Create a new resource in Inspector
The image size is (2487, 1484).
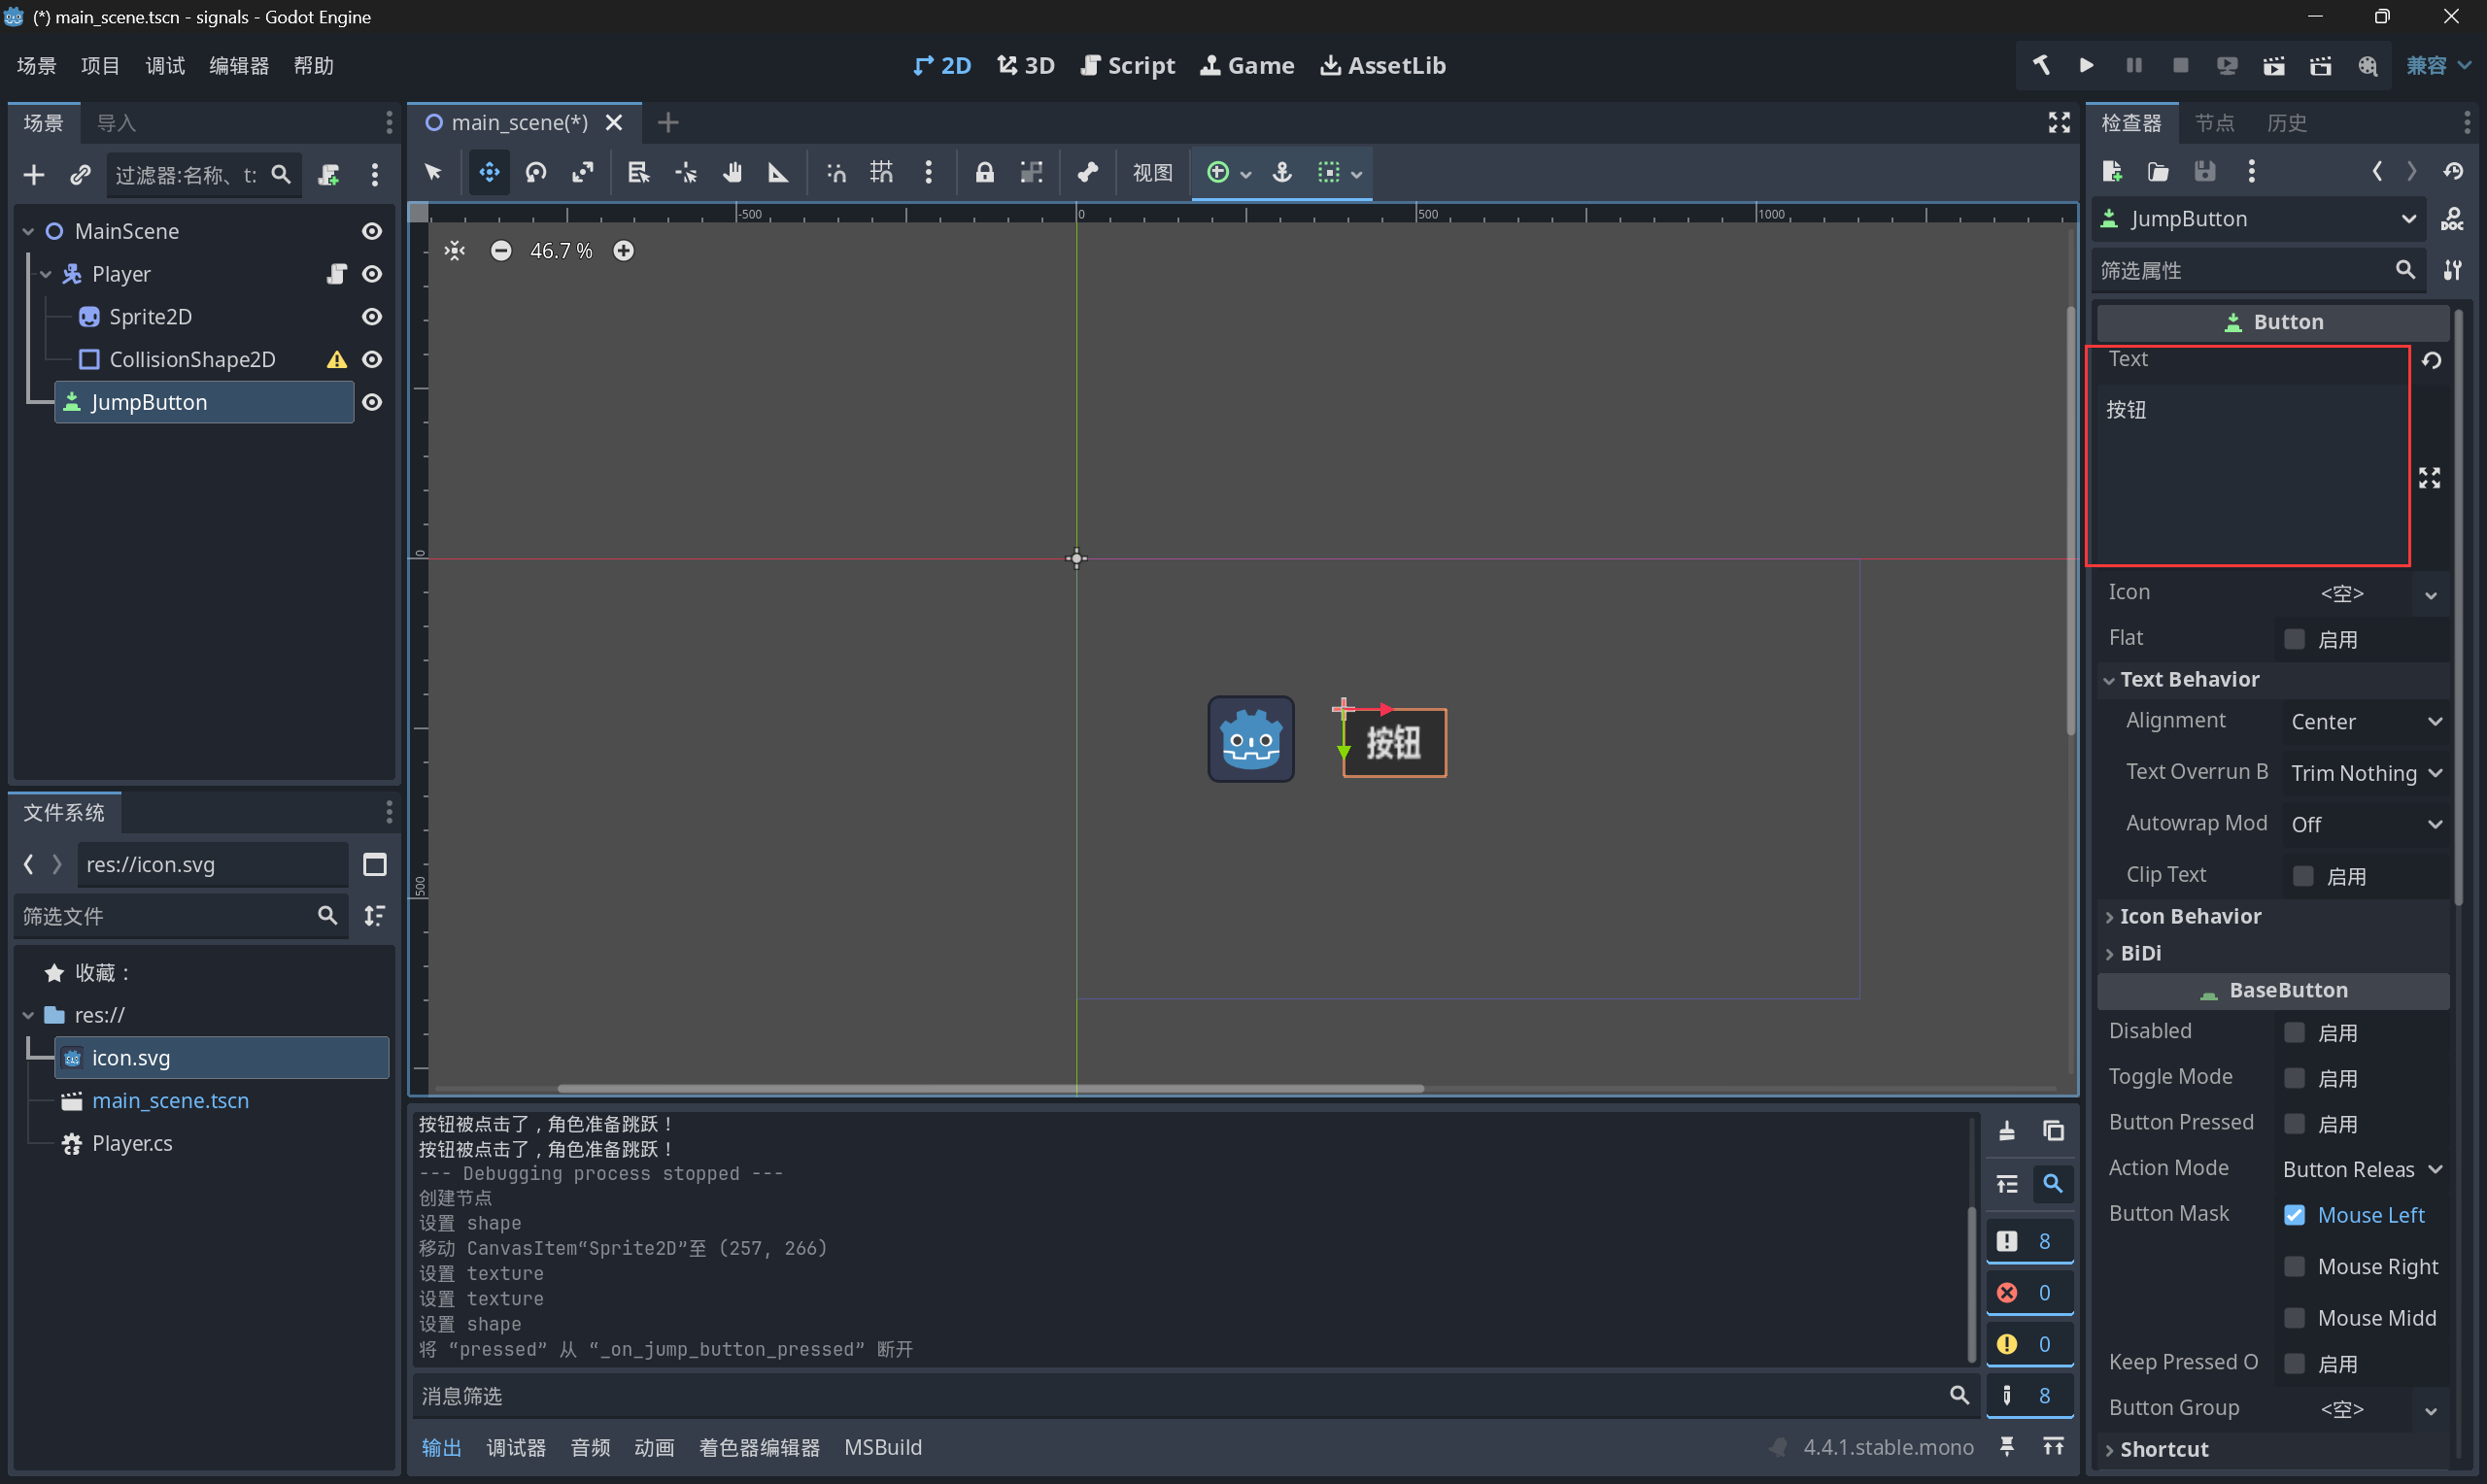[x=2112, y=171]
